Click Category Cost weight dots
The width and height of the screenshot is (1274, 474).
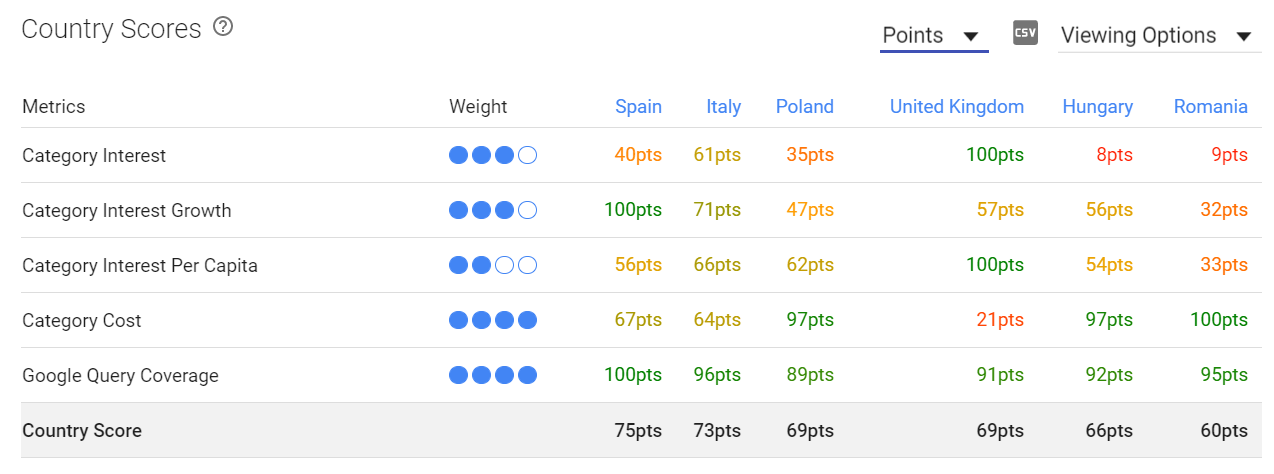pyautogui.click(x=493, y=320)
